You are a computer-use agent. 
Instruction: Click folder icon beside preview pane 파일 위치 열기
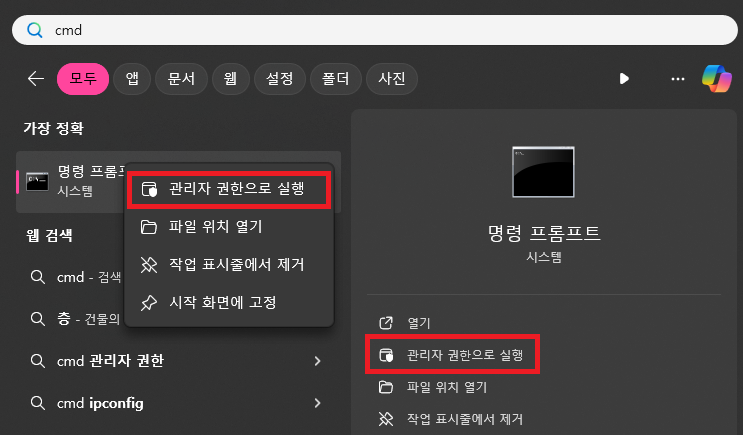[x=386, y=387]
